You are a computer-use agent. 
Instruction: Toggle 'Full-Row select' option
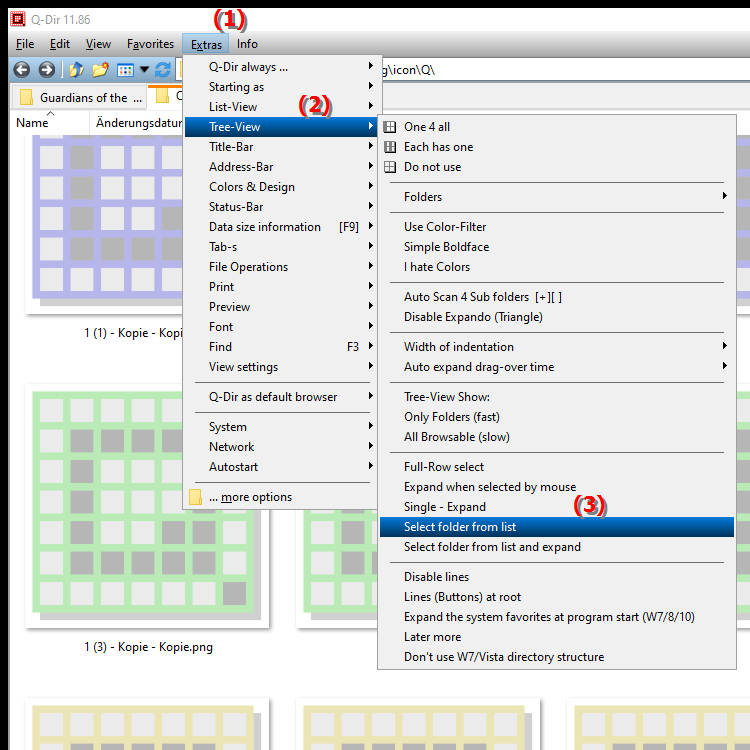coord(557,467)
